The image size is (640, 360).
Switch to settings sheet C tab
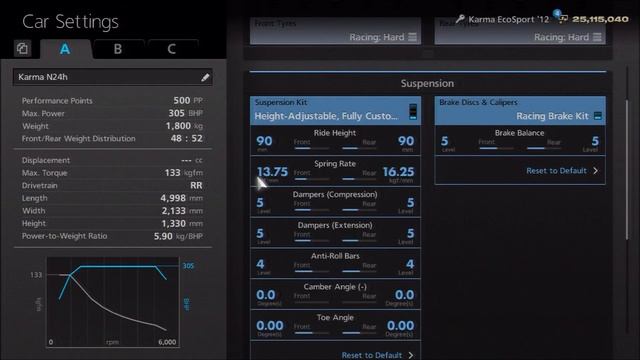click(x=171, y=49)
